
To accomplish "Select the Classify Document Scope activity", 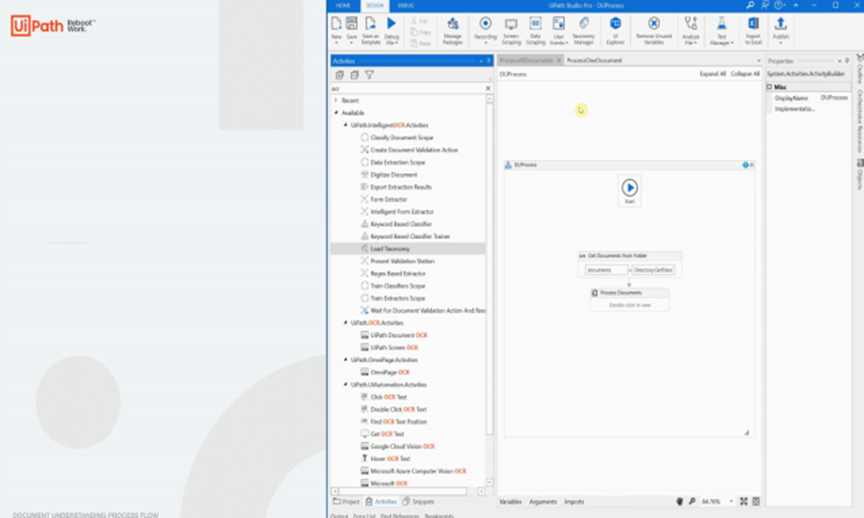I will click(401, 138).
